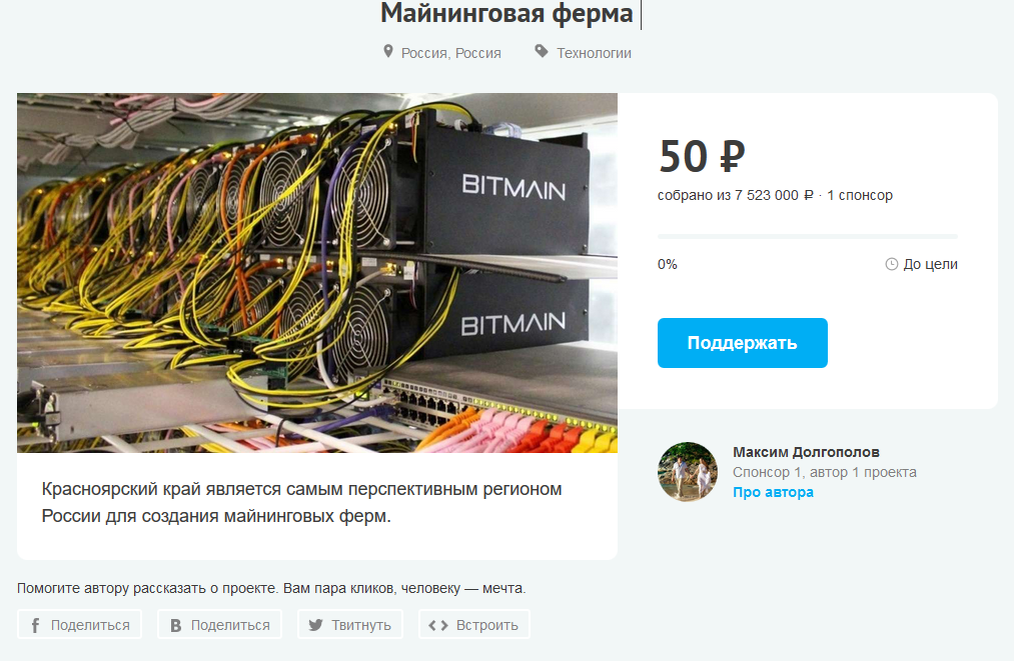Click the Красноярский край description text
The height and width of the screenshot is (661, 1014).
[301, 503]
